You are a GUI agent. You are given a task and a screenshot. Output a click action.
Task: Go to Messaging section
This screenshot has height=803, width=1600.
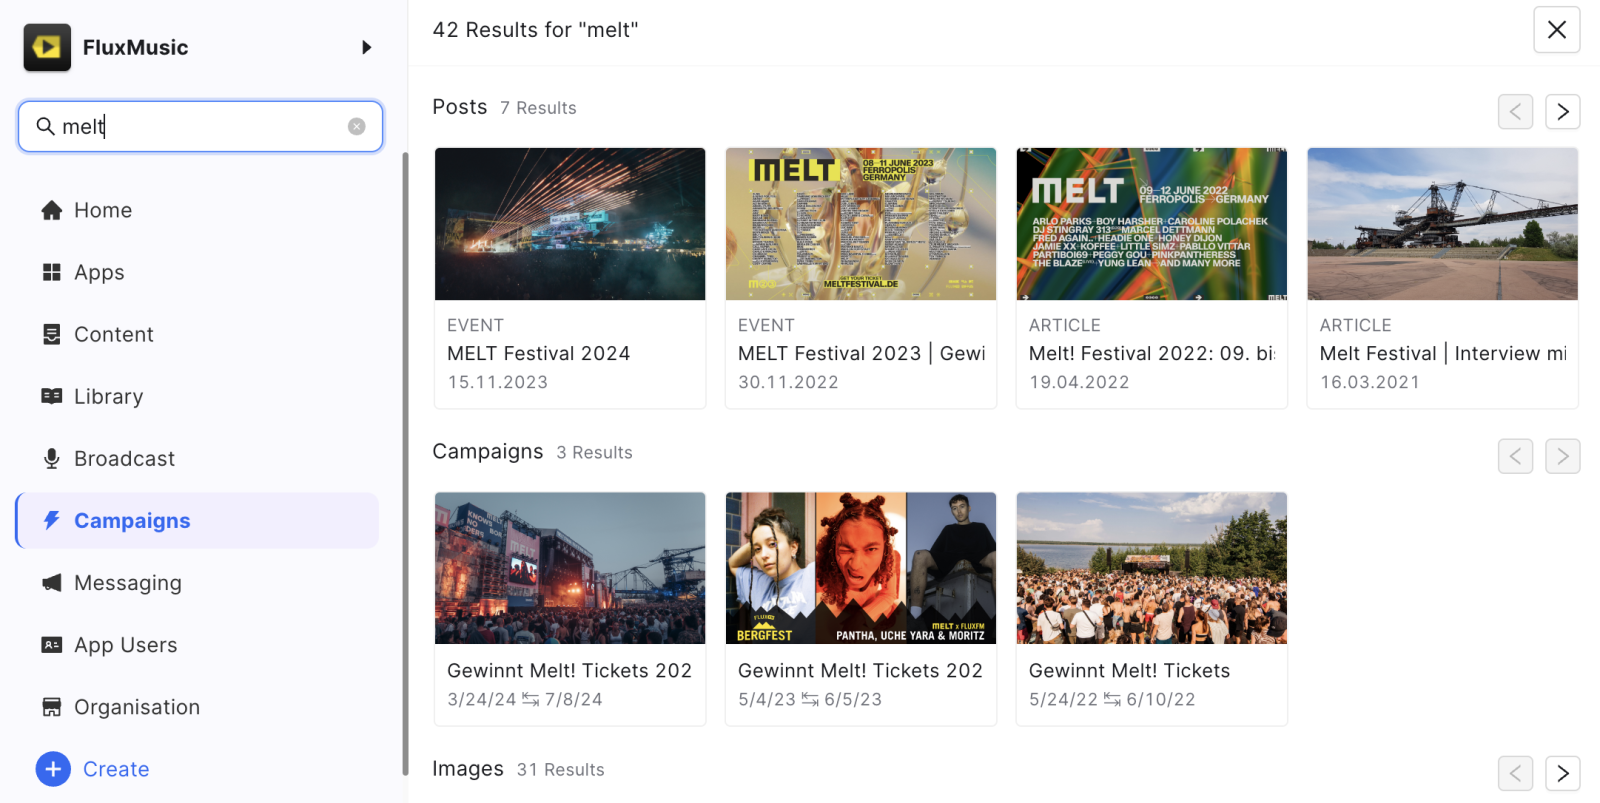pos(197,582)
